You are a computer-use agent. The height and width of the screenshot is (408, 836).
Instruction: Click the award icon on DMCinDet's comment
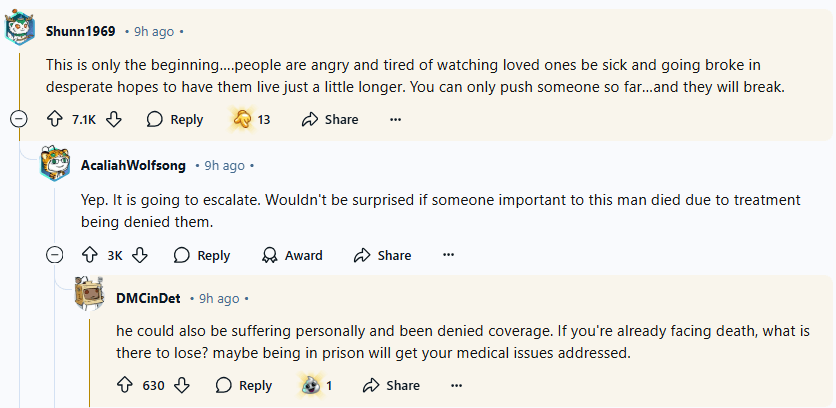tap(310, 385)
